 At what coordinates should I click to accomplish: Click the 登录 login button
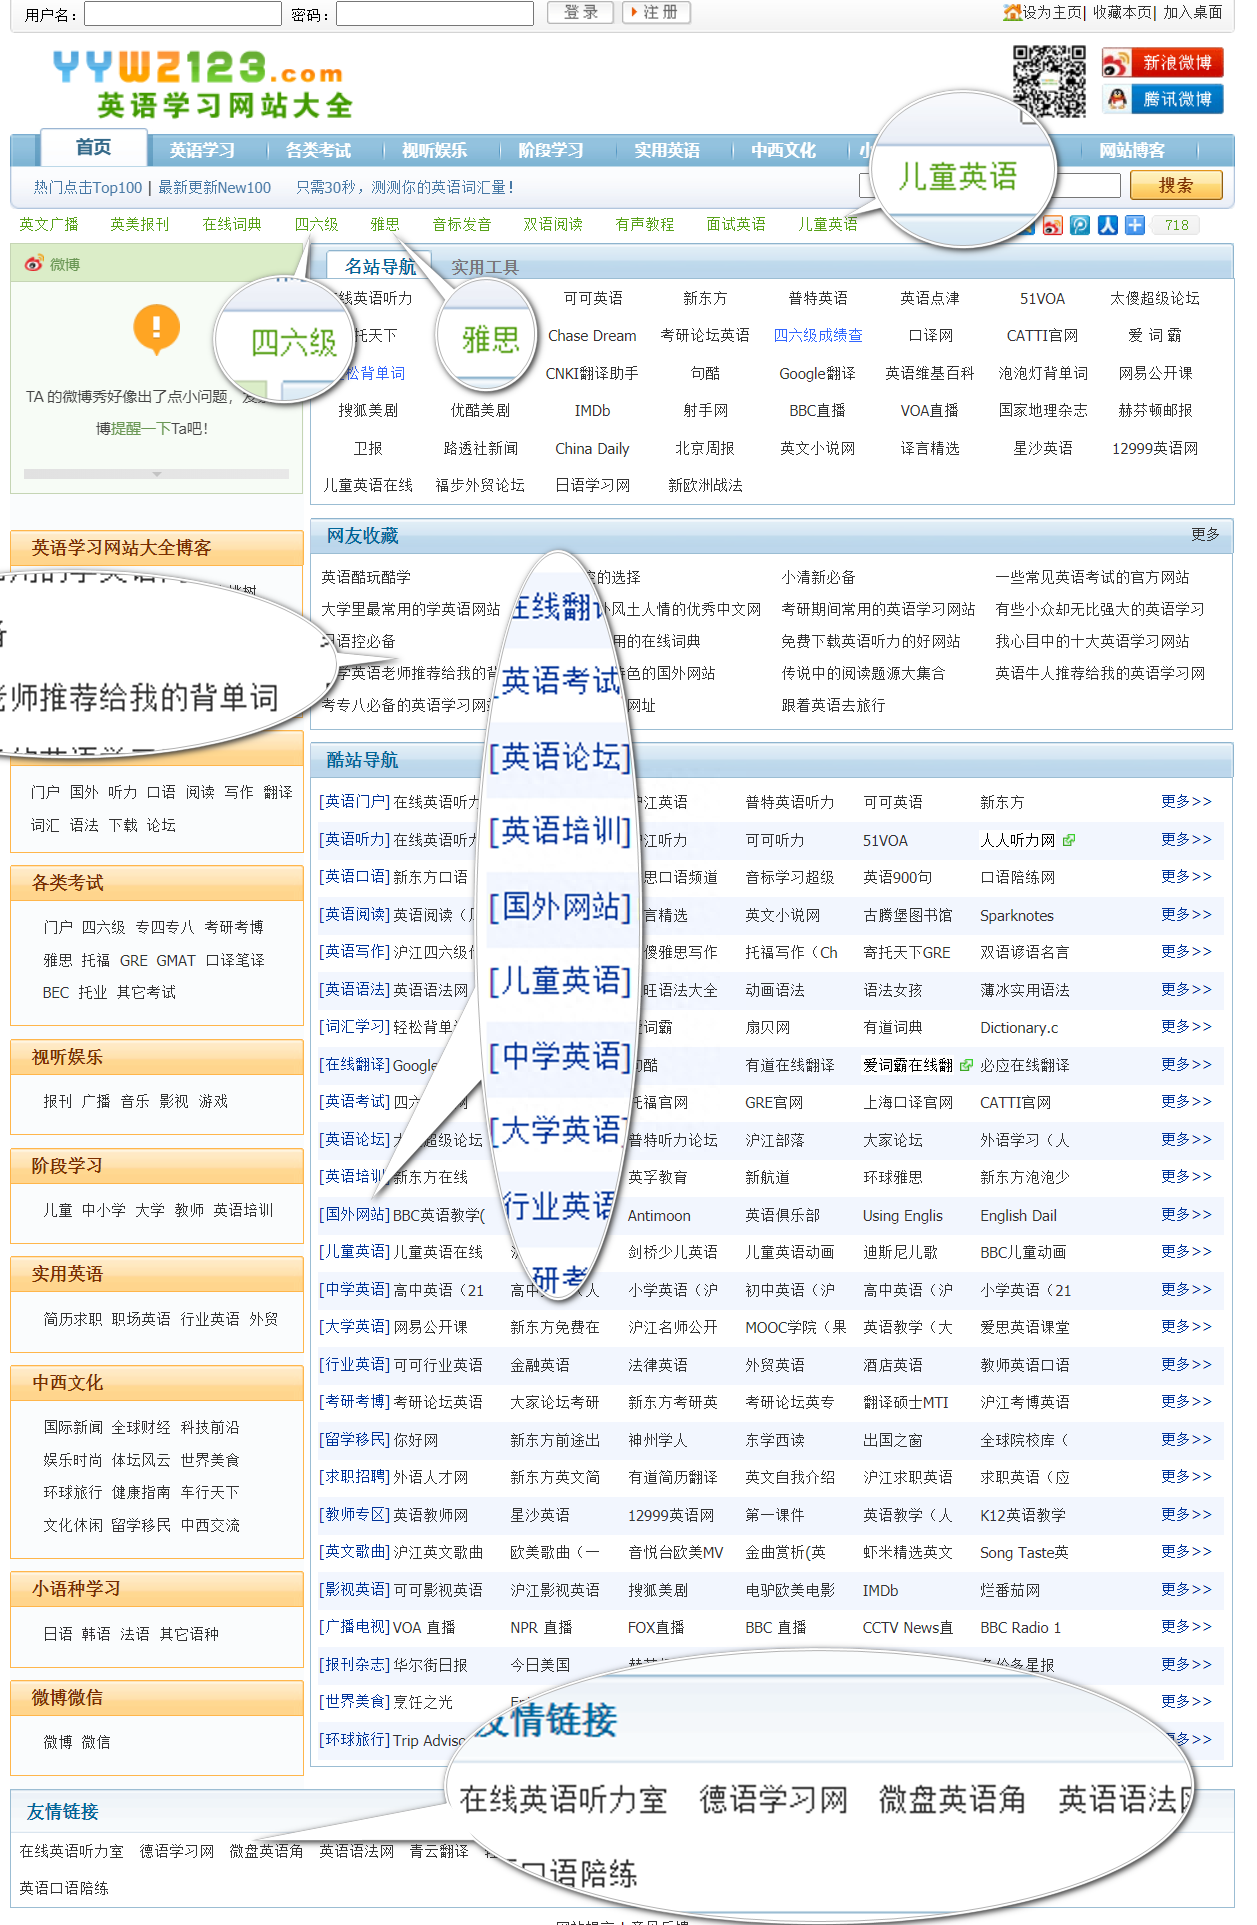click(580, 13)
